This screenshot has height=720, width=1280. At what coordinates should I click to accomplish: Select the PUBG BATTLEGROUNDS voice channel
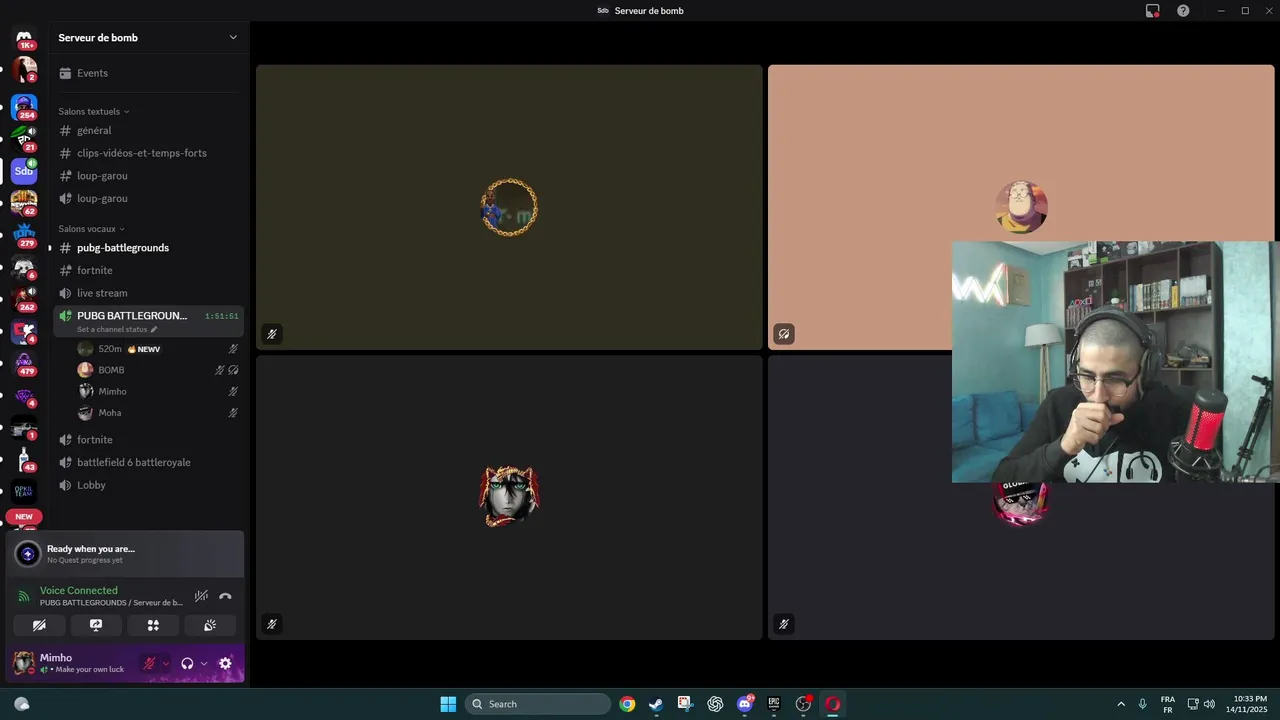148,321
